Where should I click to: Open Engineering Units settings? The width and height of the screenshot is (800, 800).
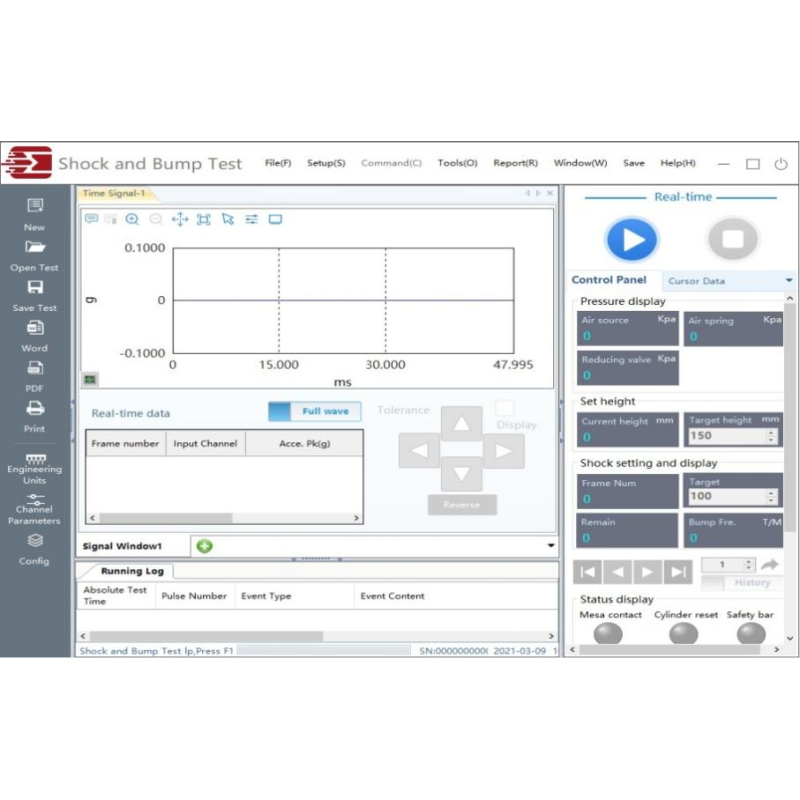coord(35,469)
